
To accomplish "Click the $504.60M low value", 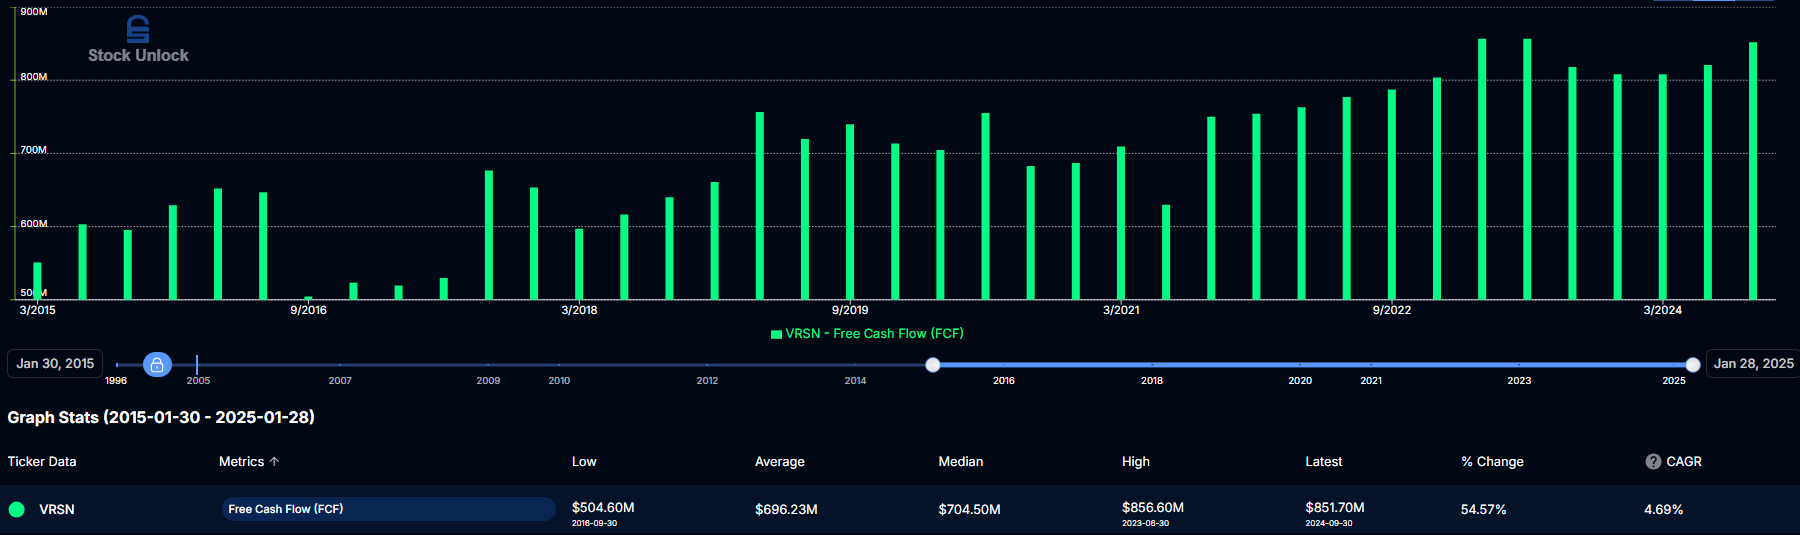I will (x=603, y=508).
